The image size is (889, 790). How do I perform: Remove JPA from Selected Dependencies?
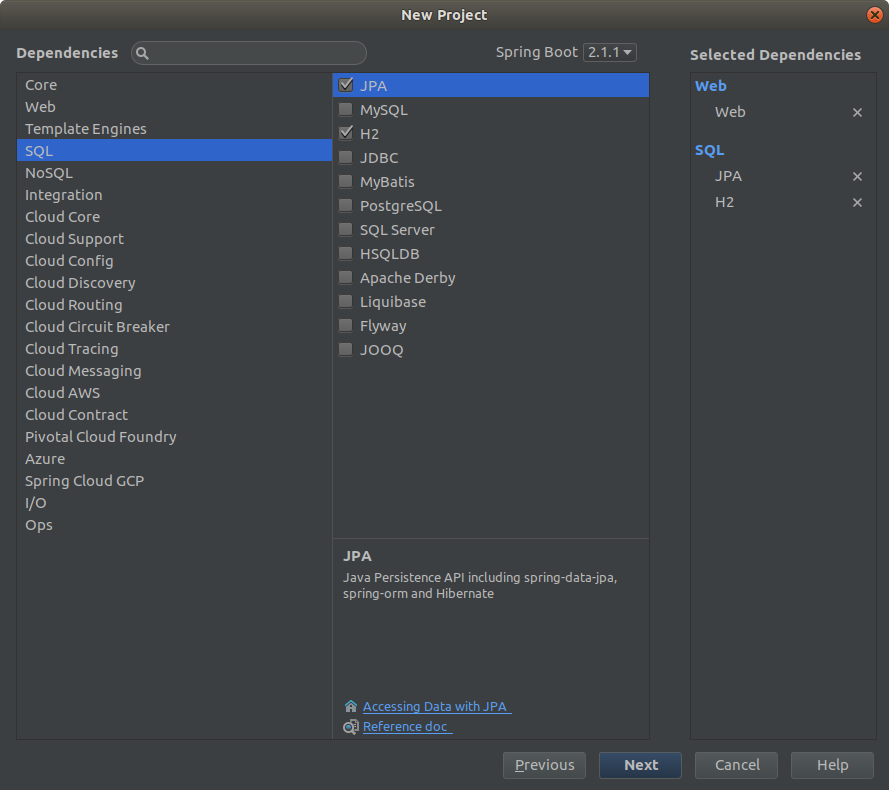pos(857,176)
